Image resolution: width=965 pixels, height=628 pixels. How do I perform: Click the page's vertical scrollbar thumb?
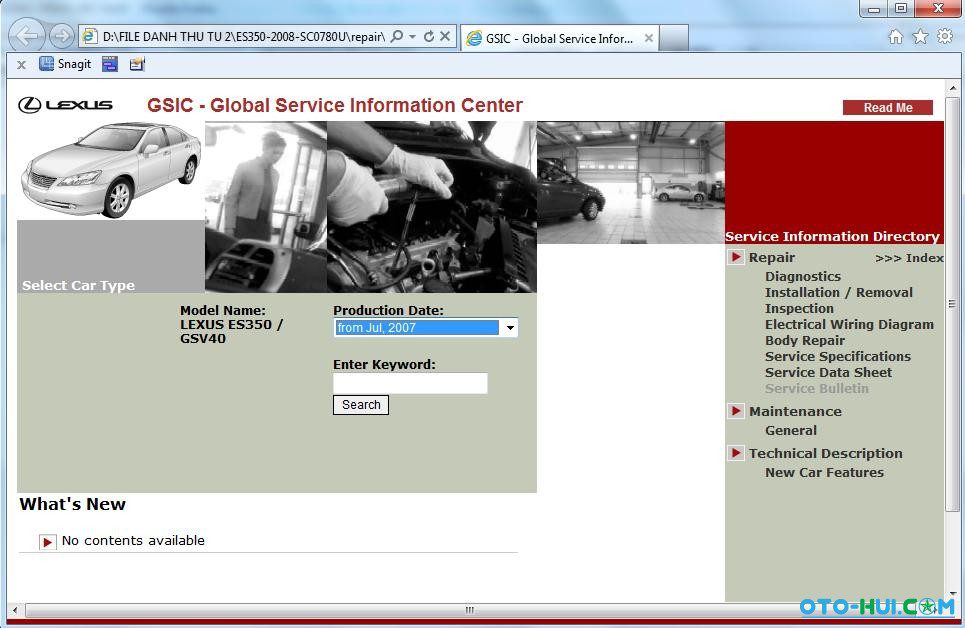(953, 303)
